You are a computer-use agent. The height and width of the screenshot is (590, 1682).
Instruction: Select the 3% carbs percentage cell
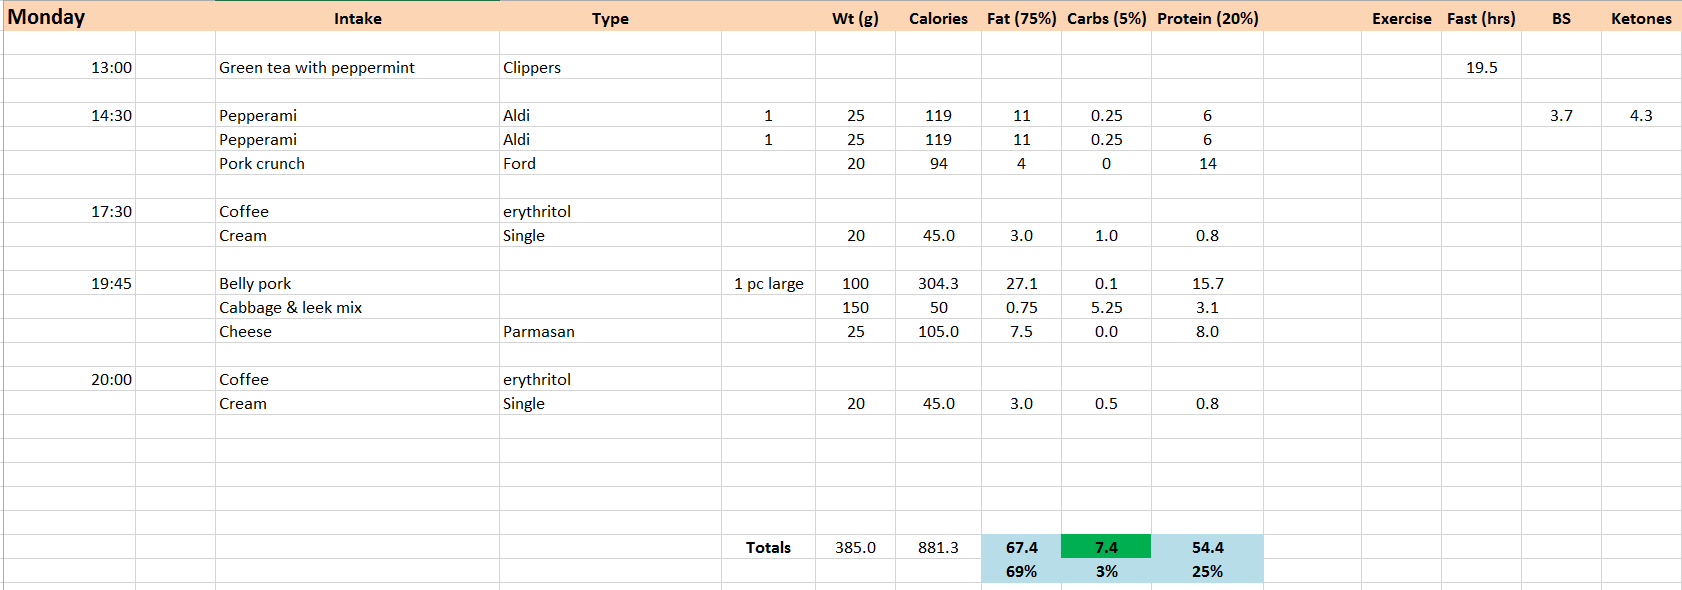click(x=1106, y=571)
